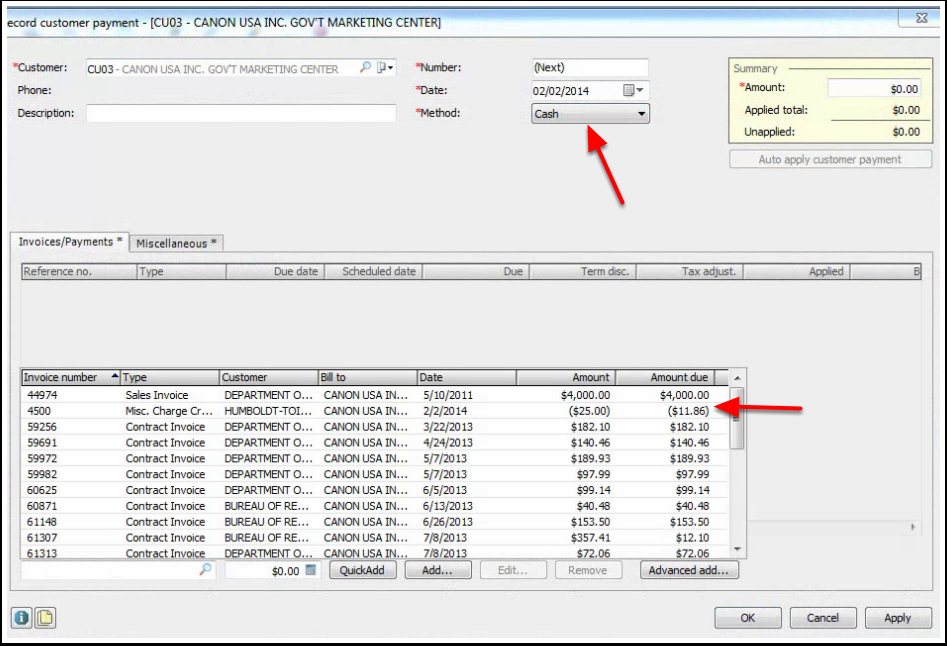947x646 pixels.
Task: Open the calculator icon beside $0.00 amount
Action: [310, 570]
